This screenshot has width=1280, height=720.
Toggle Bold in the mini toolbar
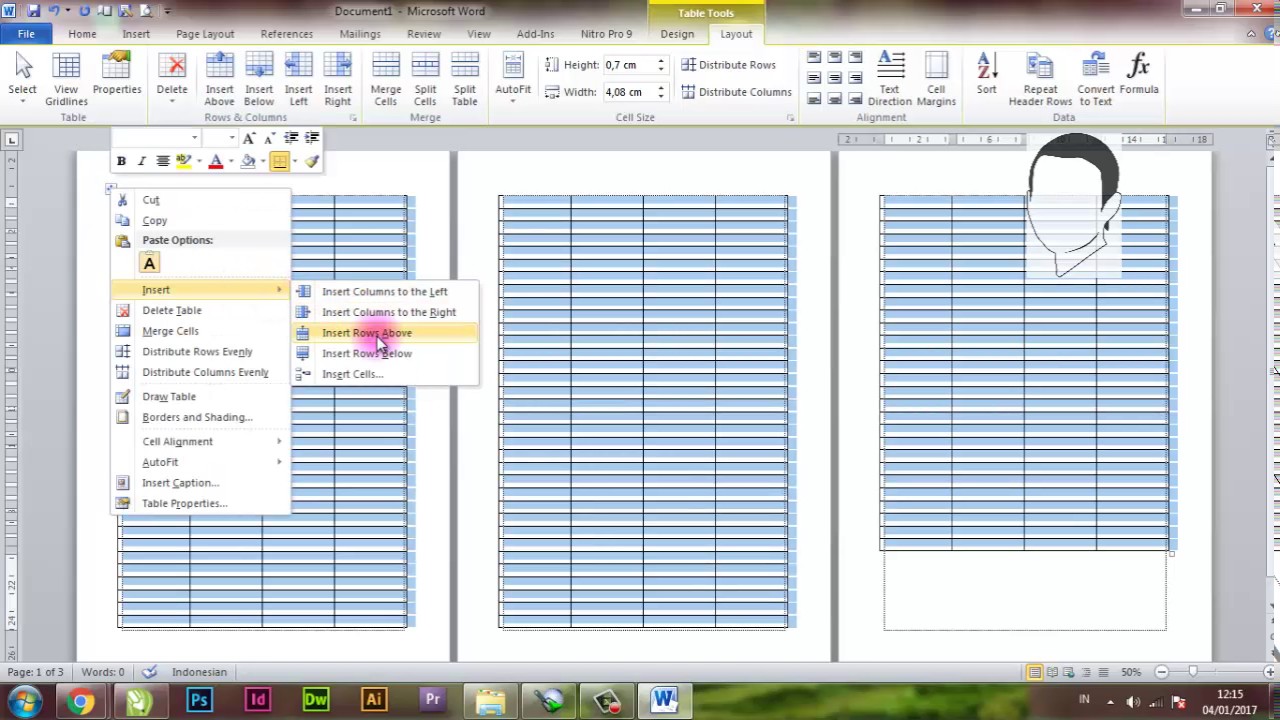(x=121, y=161)
